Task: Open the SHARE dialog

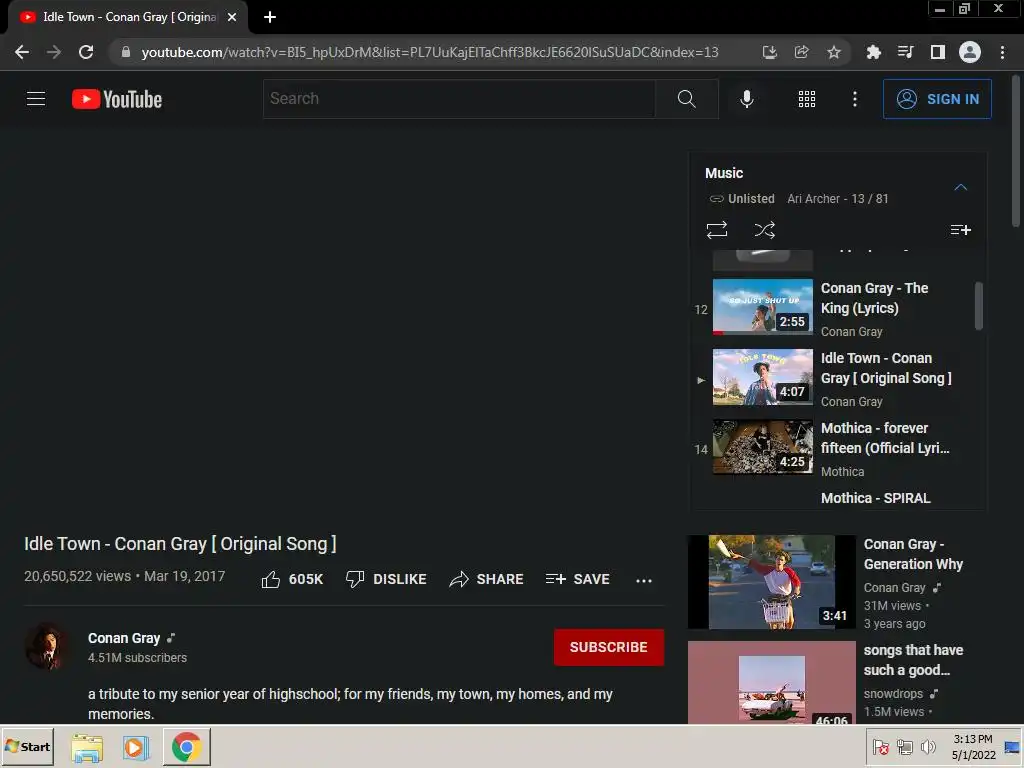Action: (x=486, y=579)
